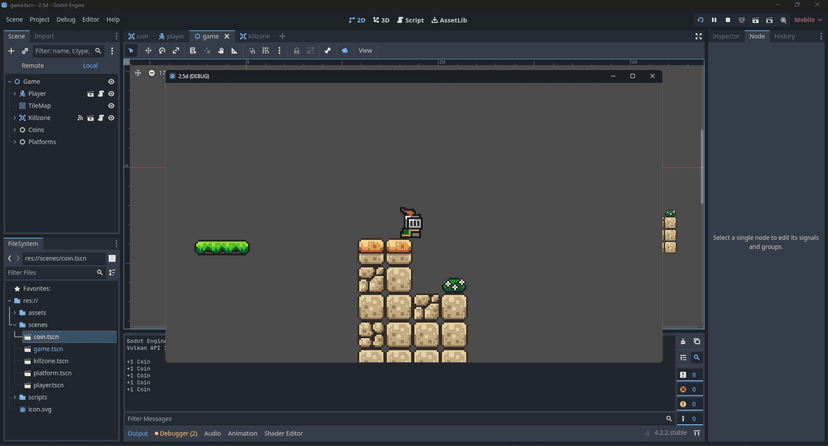Open the Shader Editor bottom panel
The height and width of the screenshot is (446, 828).
[x=284, y=433]
